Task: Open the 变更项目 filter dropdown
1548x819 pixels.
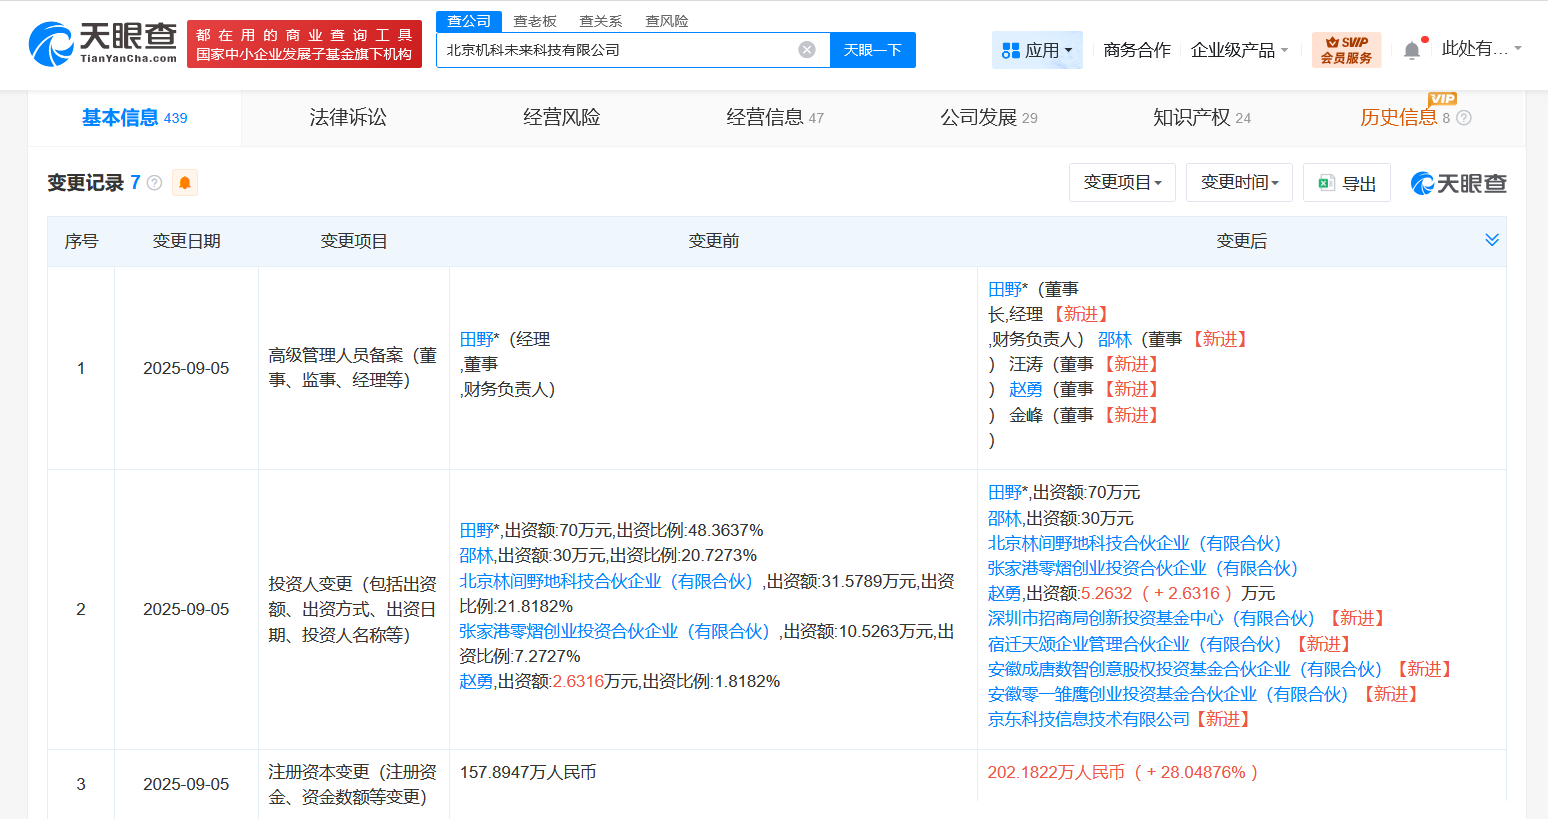Action: click(x=1122, y=182)
